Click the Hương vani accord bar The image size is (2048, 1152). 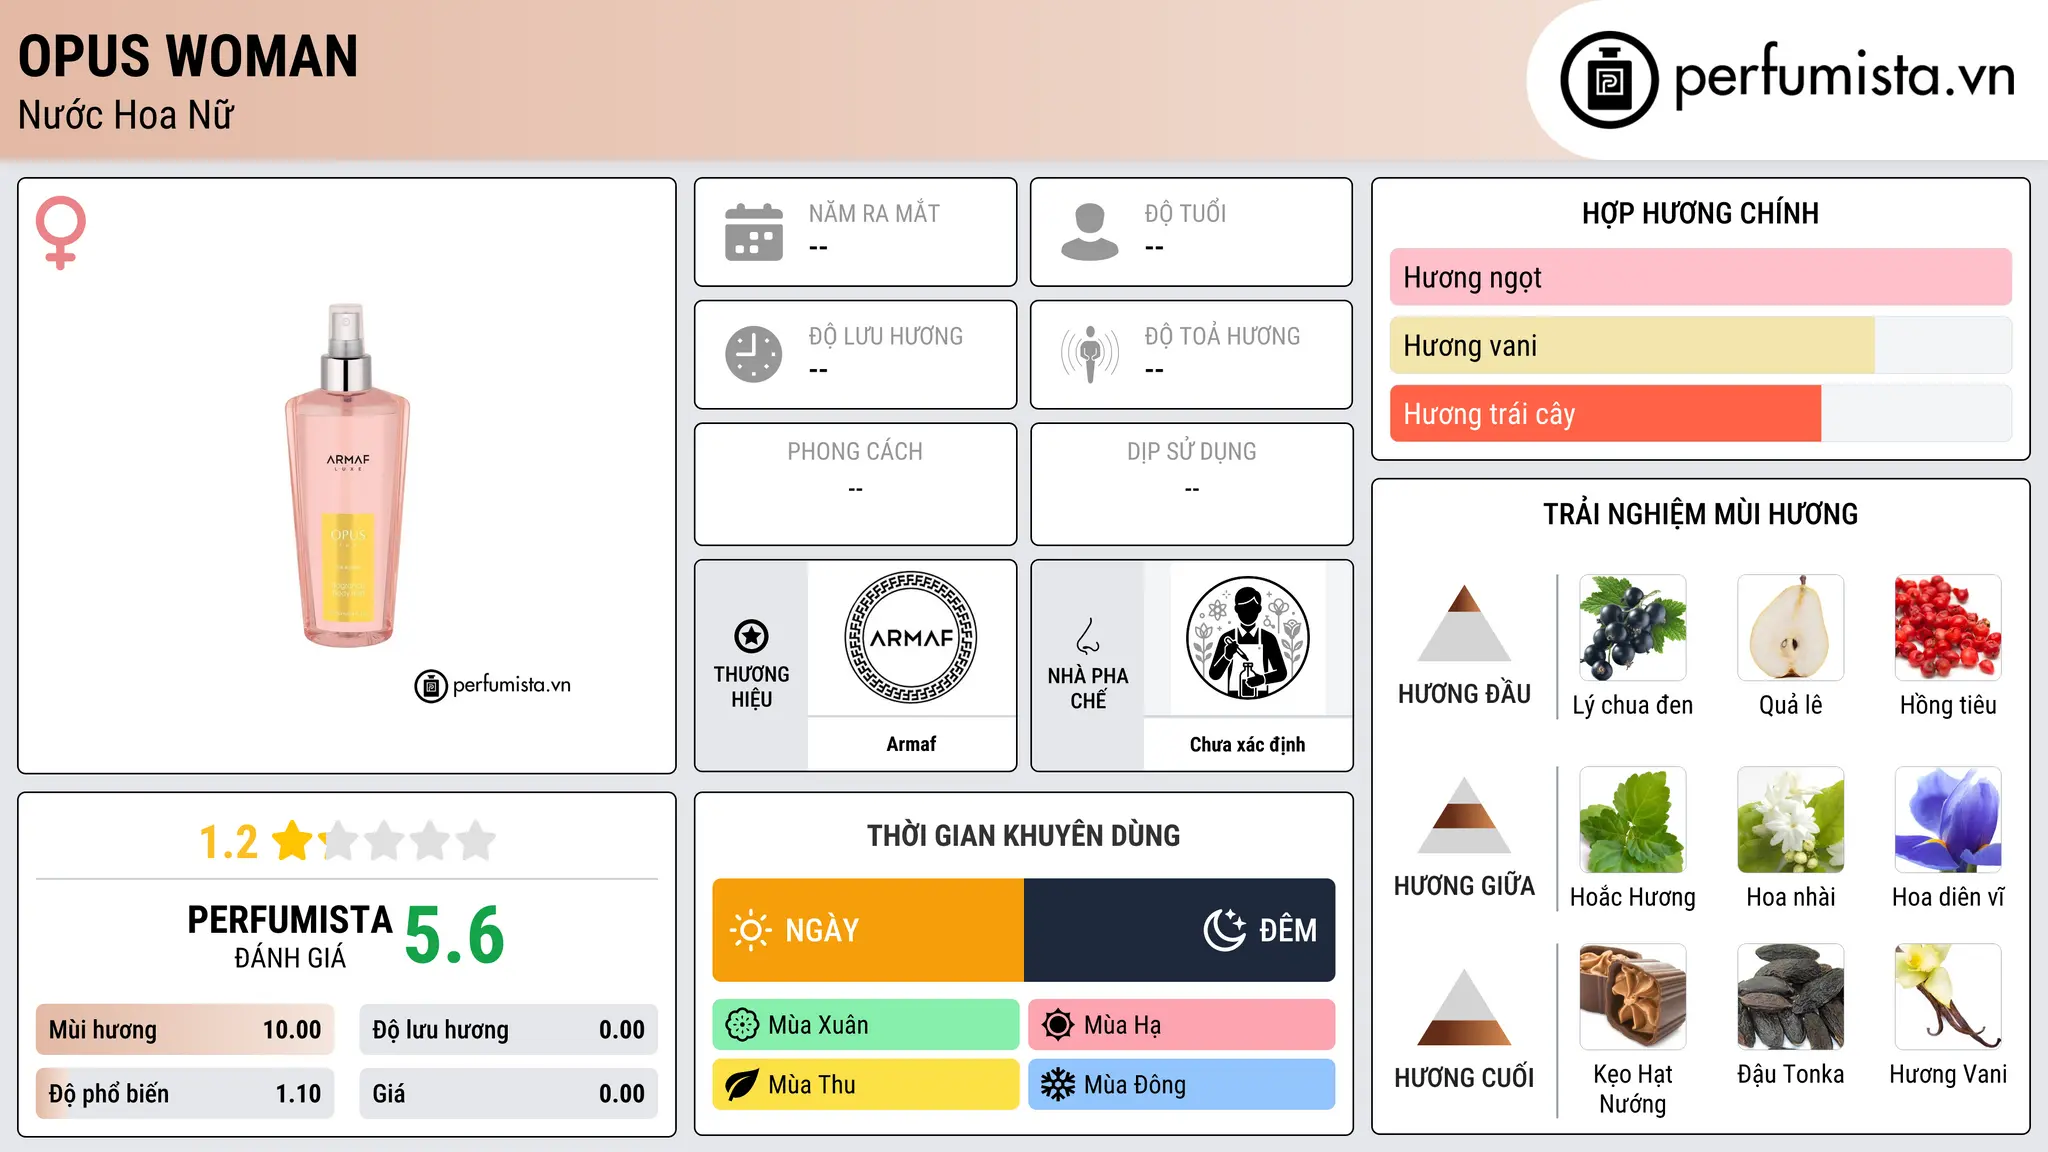click(1700, 346)
